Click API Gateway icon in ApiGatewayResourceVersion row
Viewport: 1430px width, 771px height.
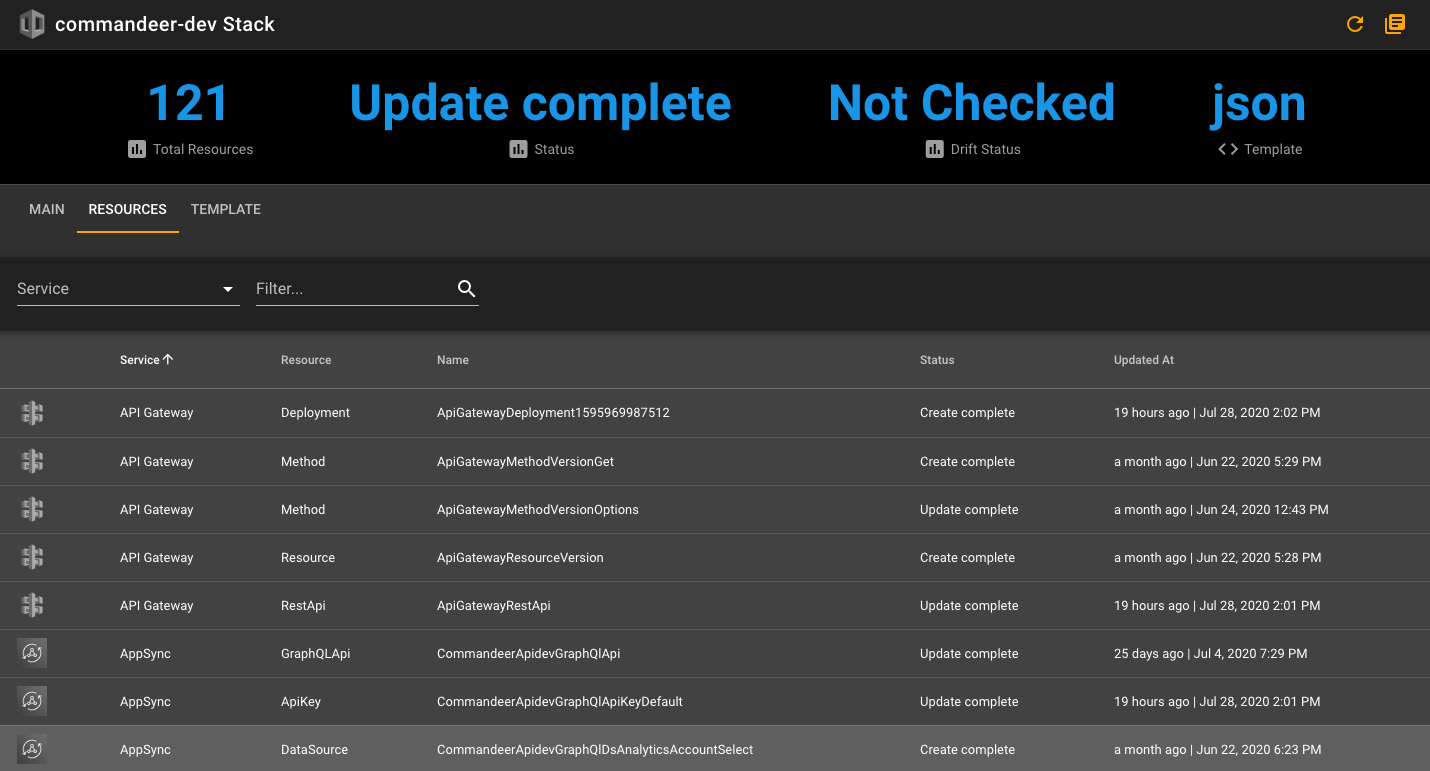[33, 557]
